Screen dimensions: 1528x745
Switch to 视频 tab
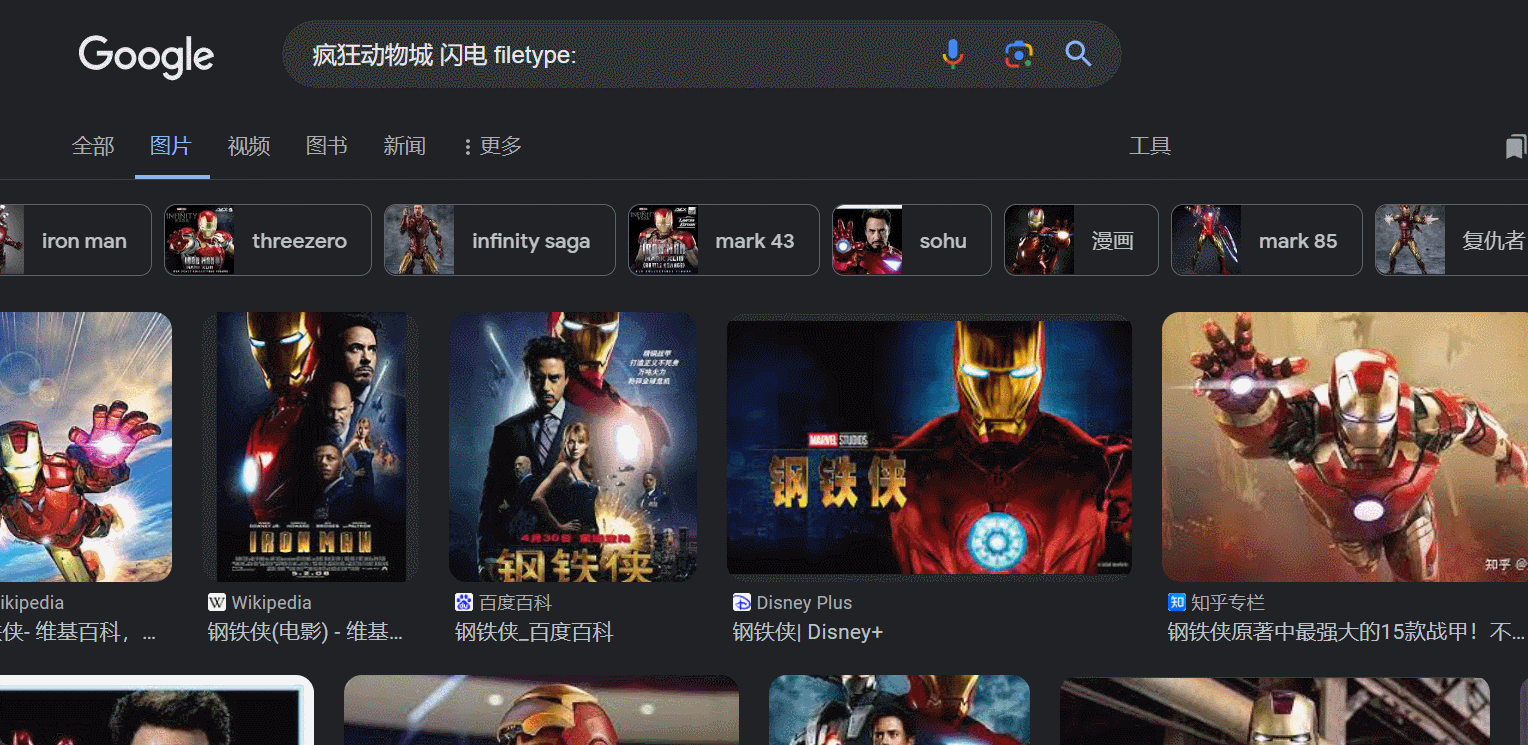(x=249, y=146)
